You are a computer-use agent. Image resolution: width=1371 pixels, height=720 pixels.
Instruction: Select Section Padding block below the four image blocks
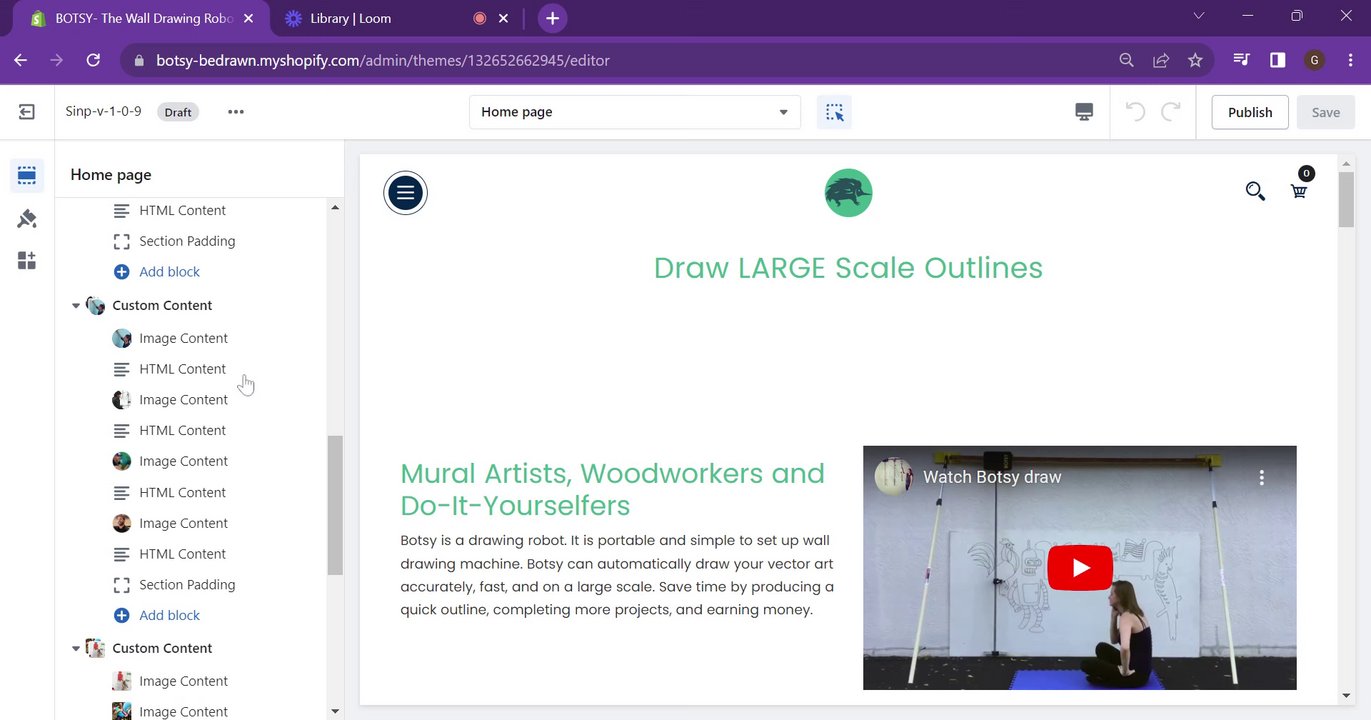coord(187,585)
